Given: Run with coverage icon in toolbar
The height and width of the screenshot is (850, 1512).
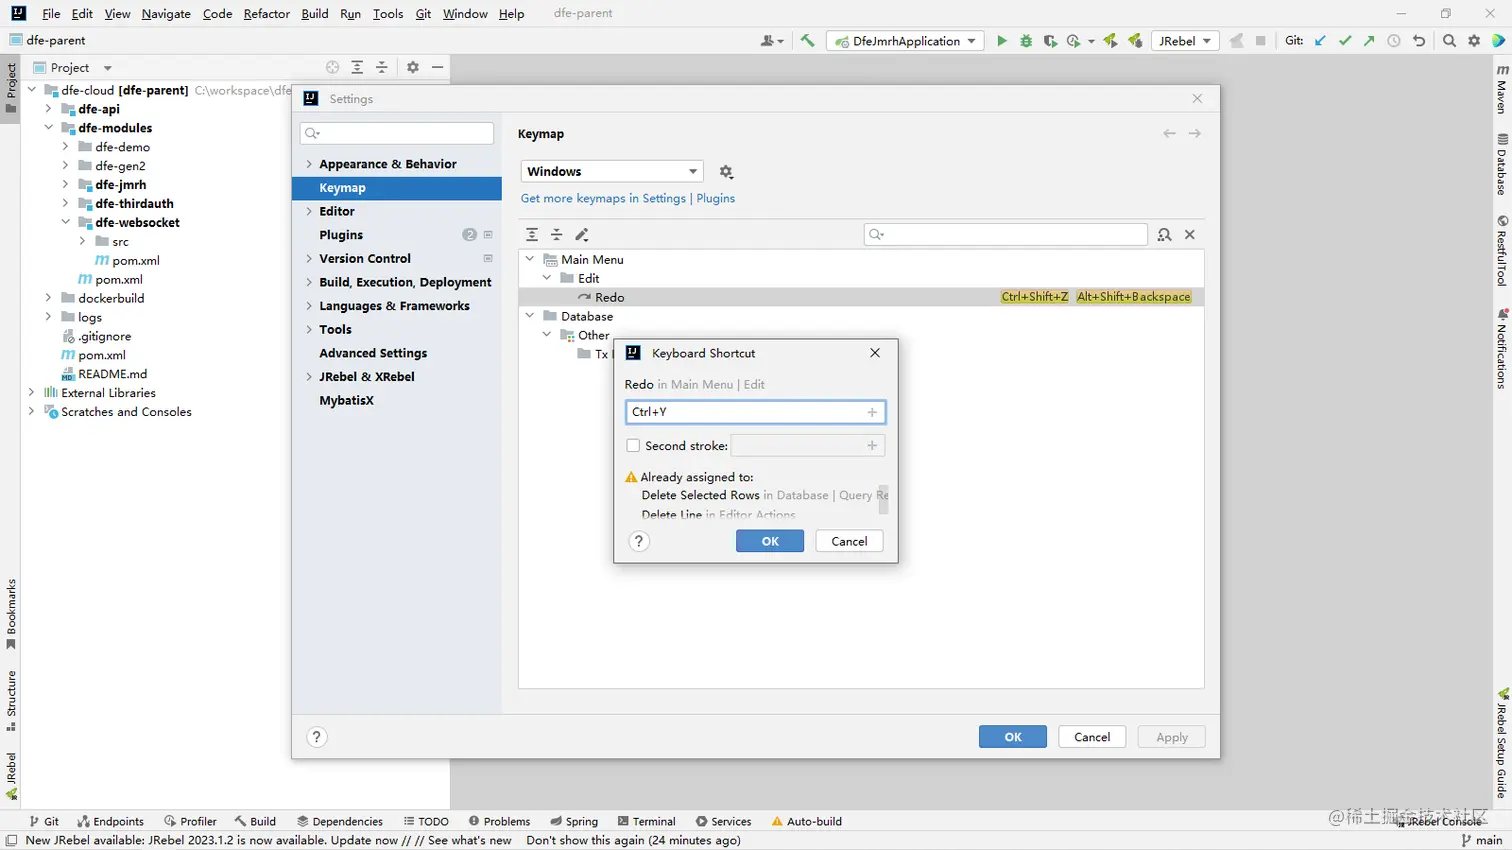Looking at the screenshot, I should pyautogui.click(x=1050, y=41).
